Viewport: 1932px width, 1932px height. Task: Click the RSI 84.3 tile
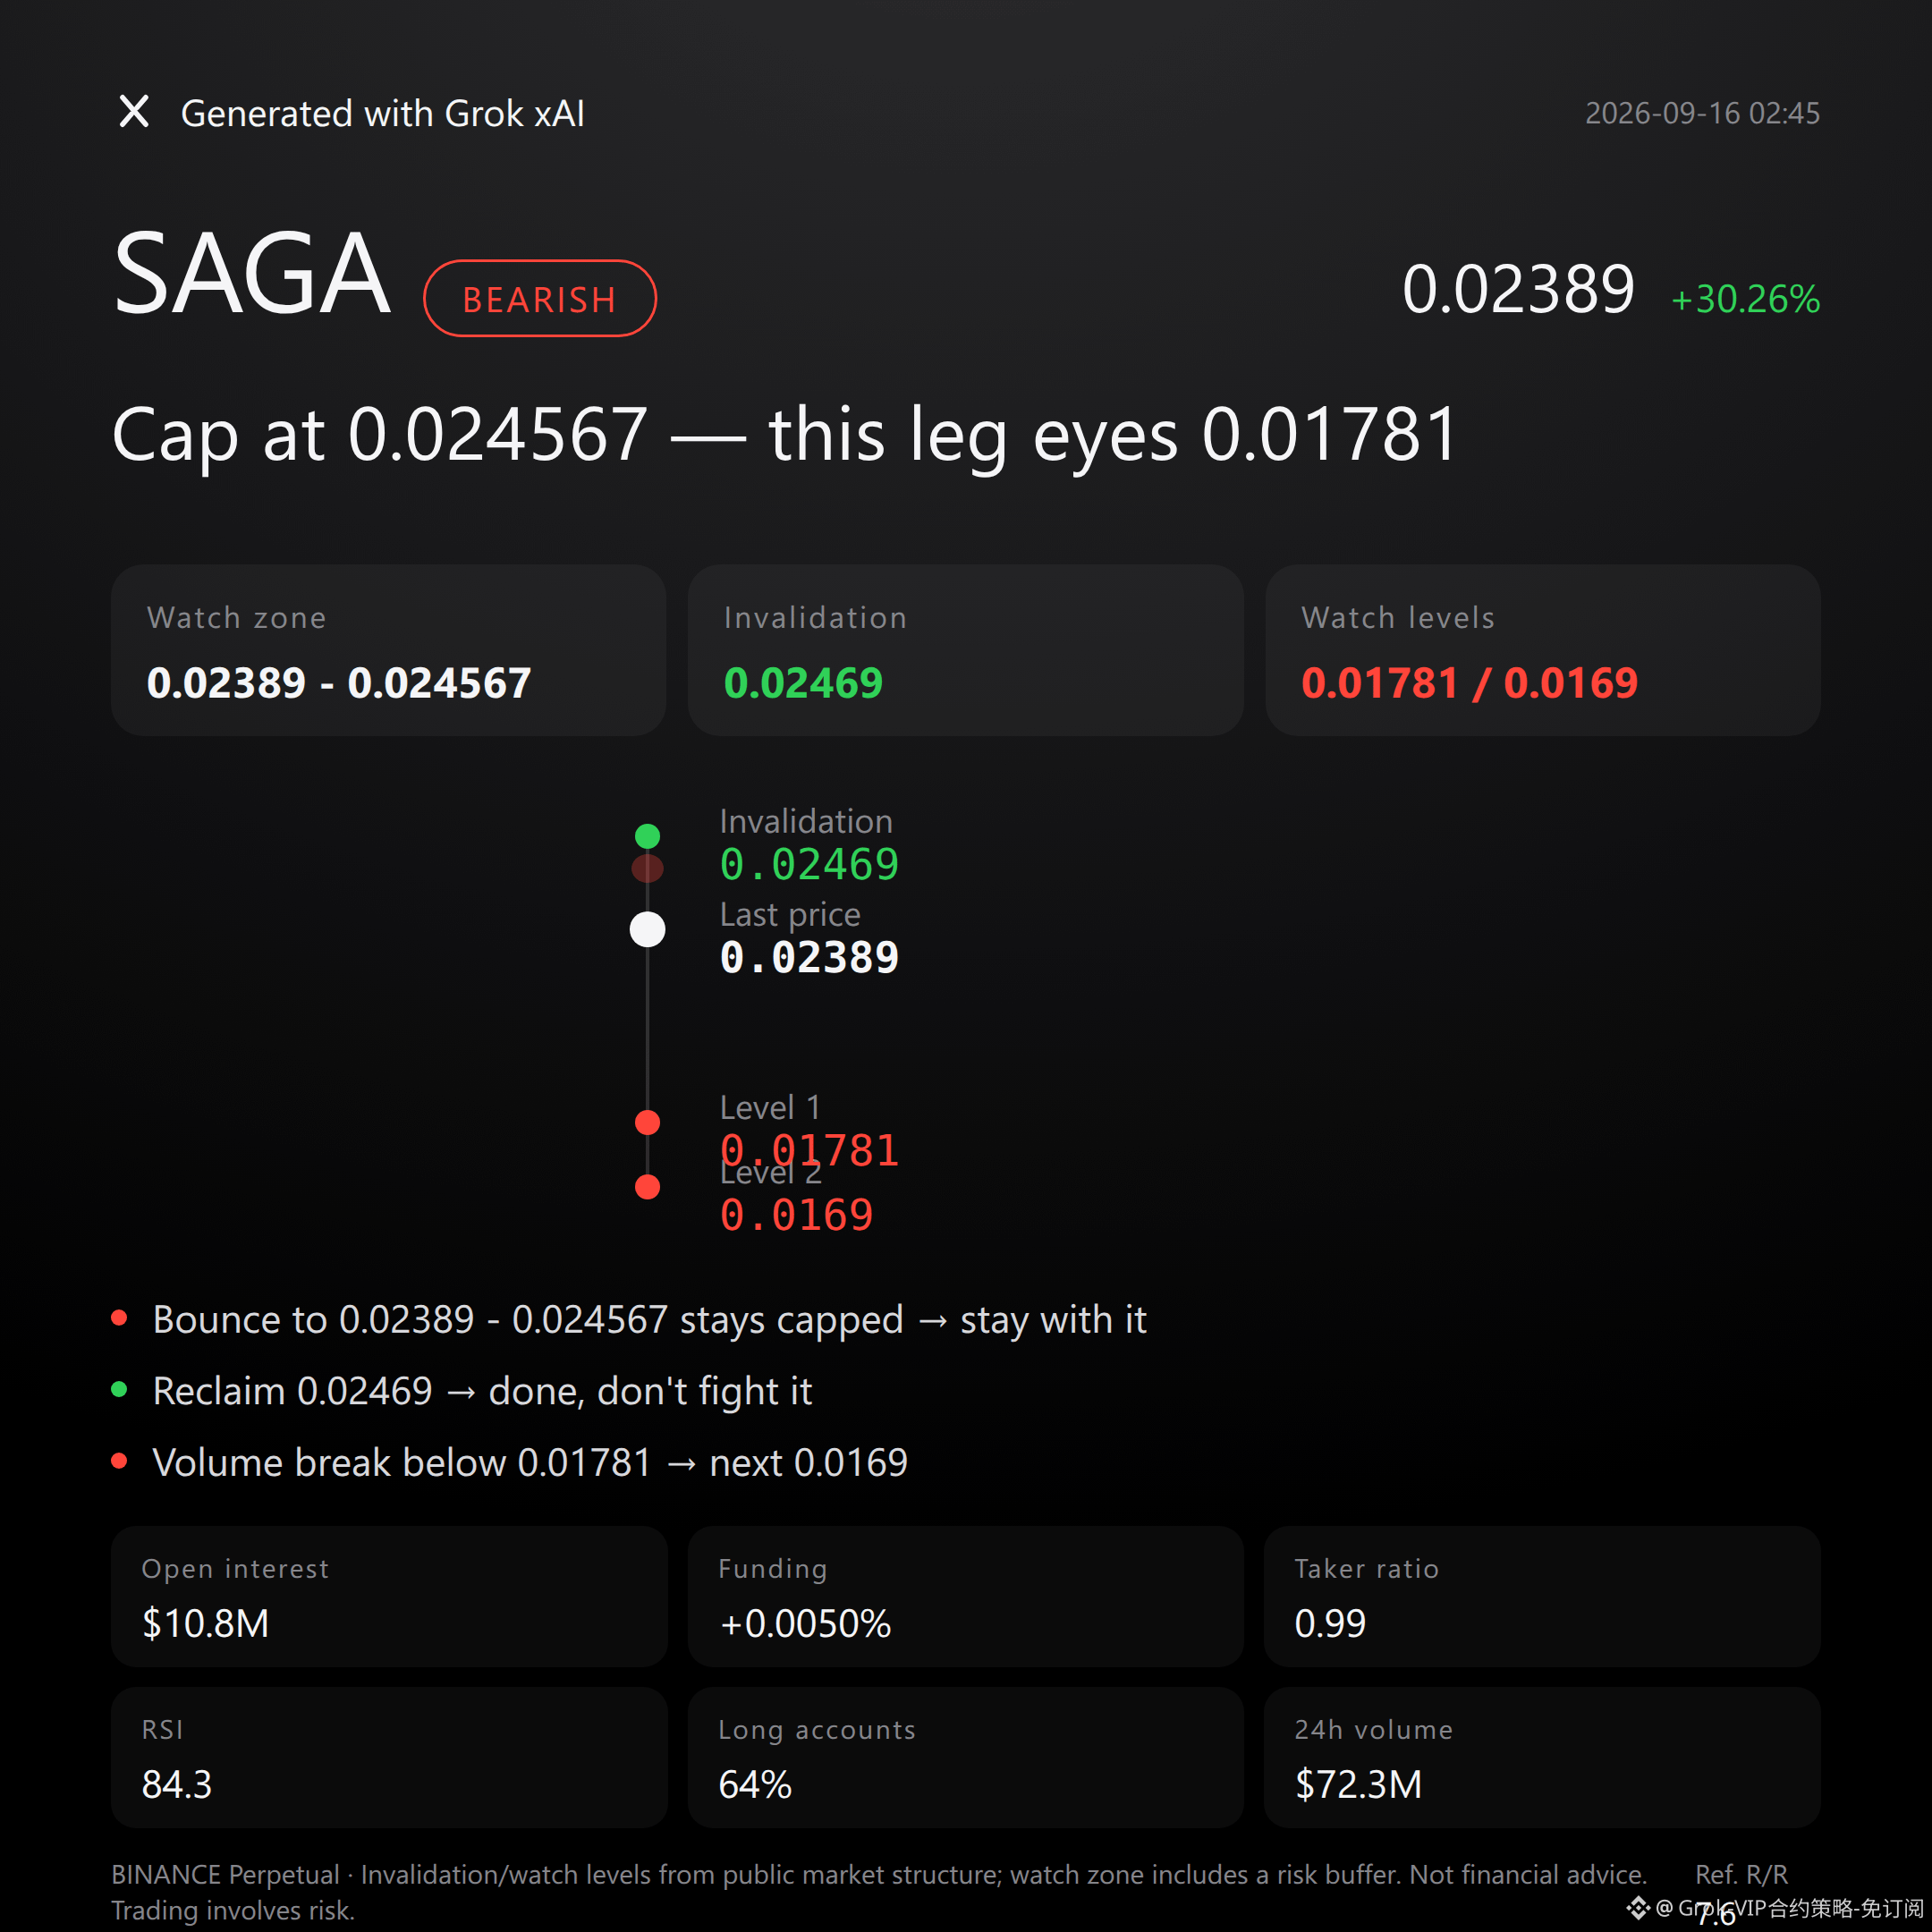coord(389,1758)
